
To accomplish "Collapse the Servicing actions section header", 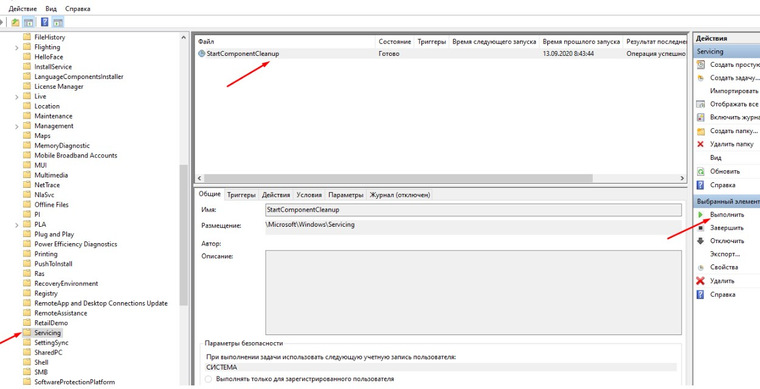I will (x=727, y=51).
